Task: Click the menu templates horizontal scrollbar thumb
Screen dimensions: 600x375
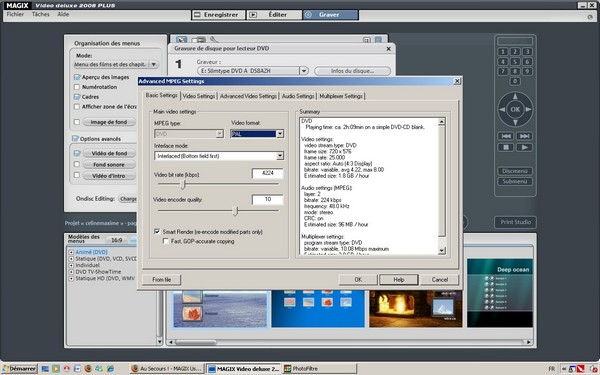Action: pyautogui.click(x=196, y=342)
